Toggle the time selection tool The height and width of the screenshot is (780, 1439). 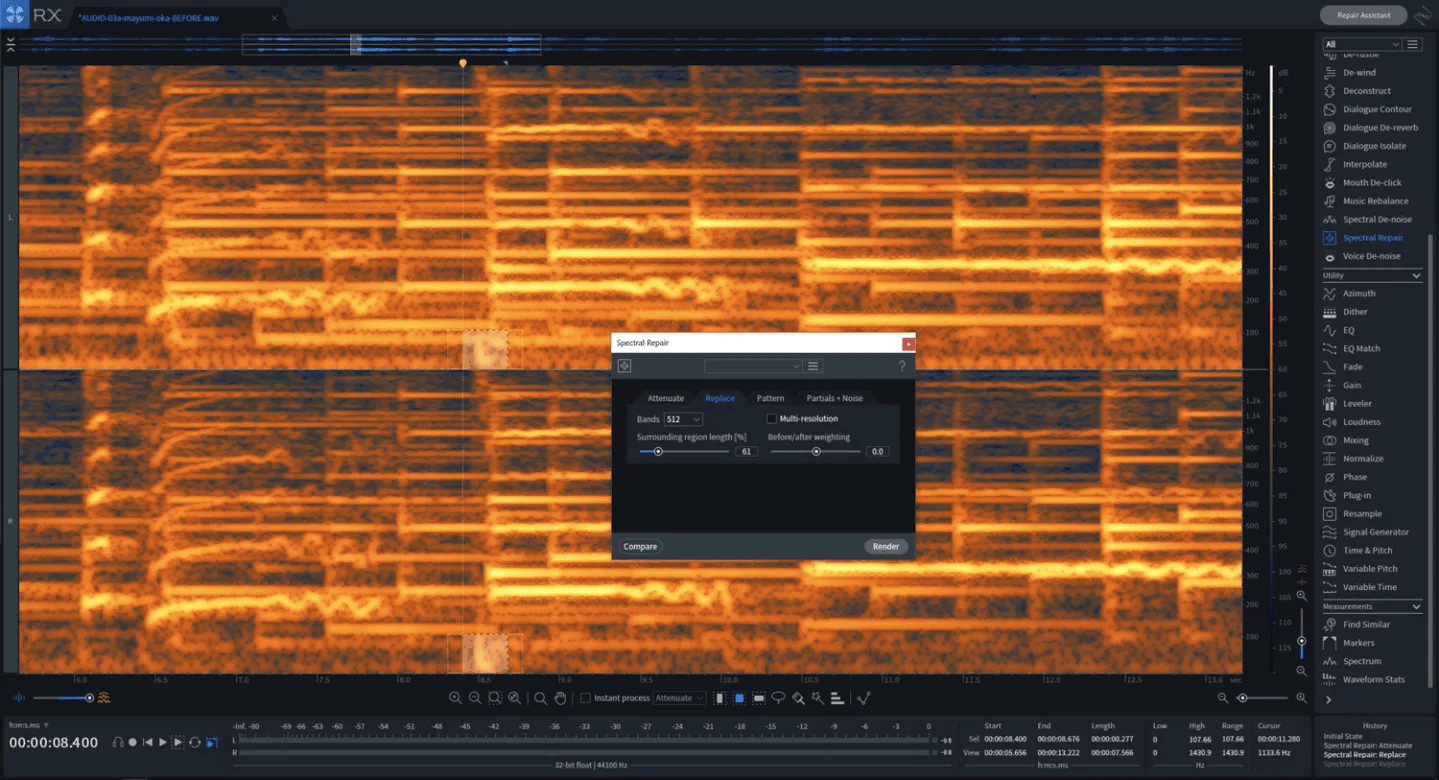click(719, 698)
